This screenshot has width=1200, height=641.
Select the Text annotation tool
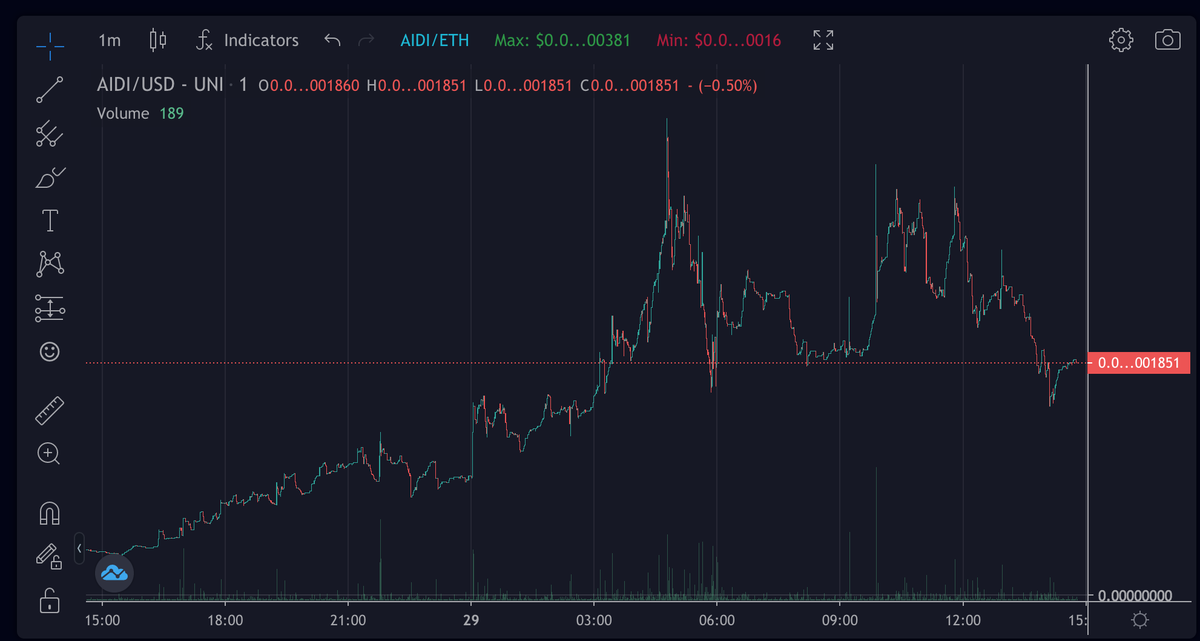49,220
